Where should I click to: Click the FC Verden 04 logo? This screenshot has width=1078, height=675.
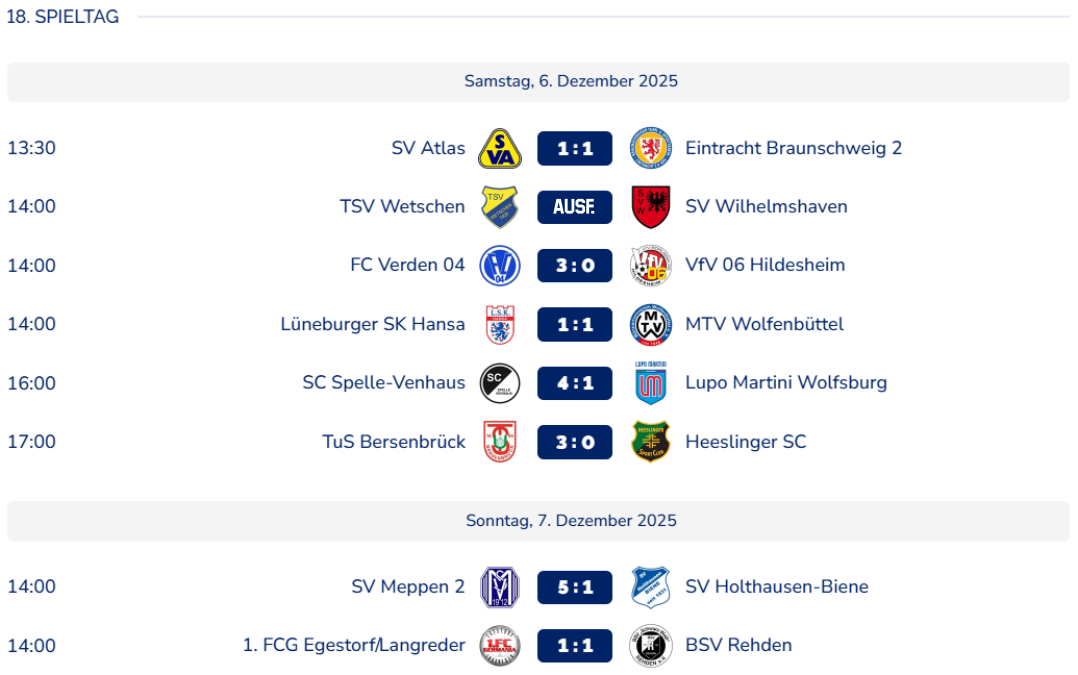(x=500, y=266)
